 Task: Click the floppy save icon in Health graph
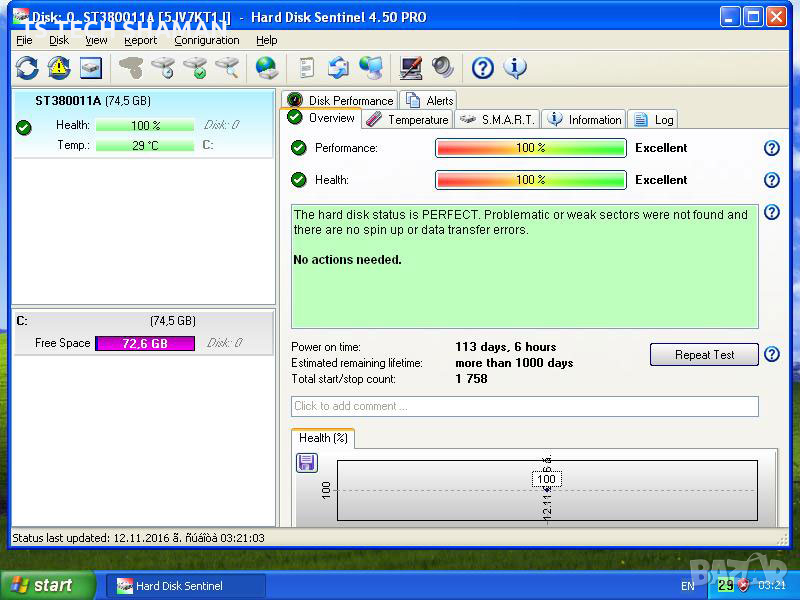click(307, 462)
